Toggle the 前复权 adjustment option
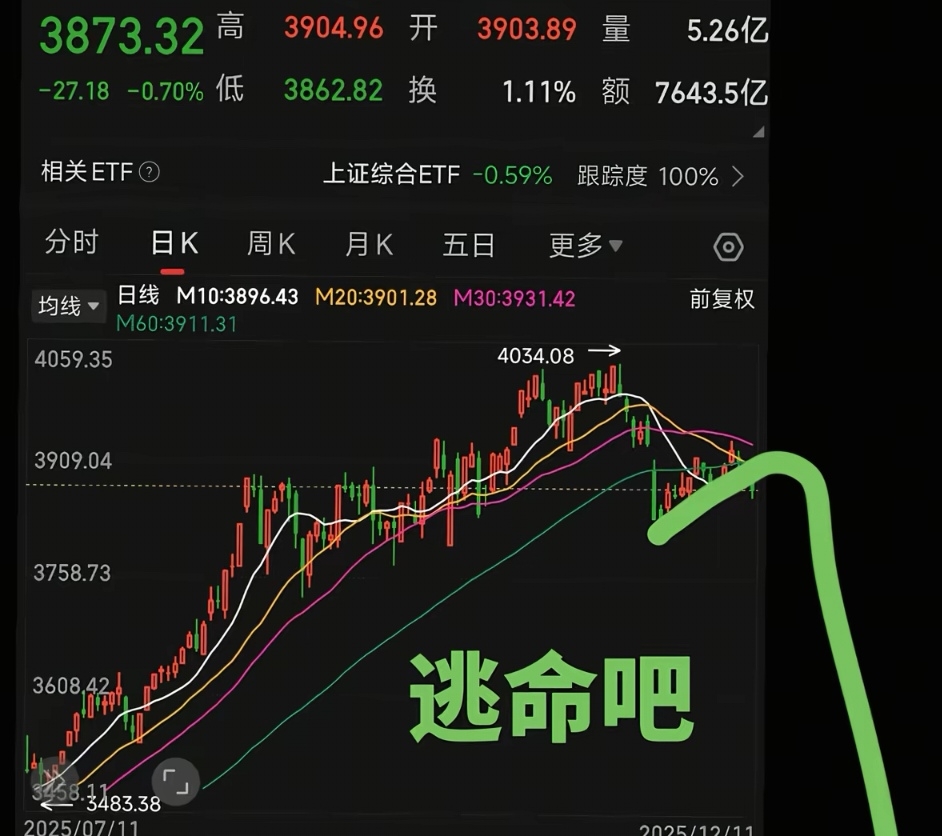 722,299
